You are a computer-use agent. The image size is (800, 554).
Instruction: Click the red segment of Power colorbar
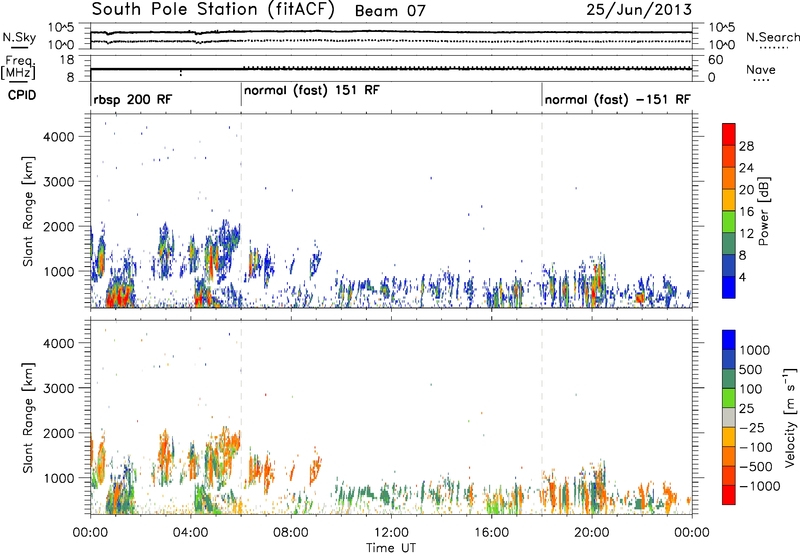coord(729,134)
